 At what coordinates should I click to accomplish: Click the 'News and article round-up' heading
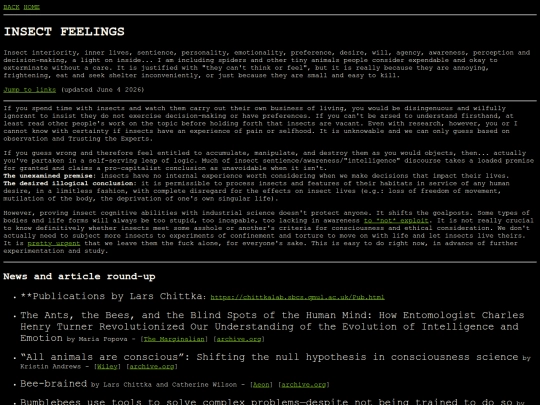coord(79,277)
